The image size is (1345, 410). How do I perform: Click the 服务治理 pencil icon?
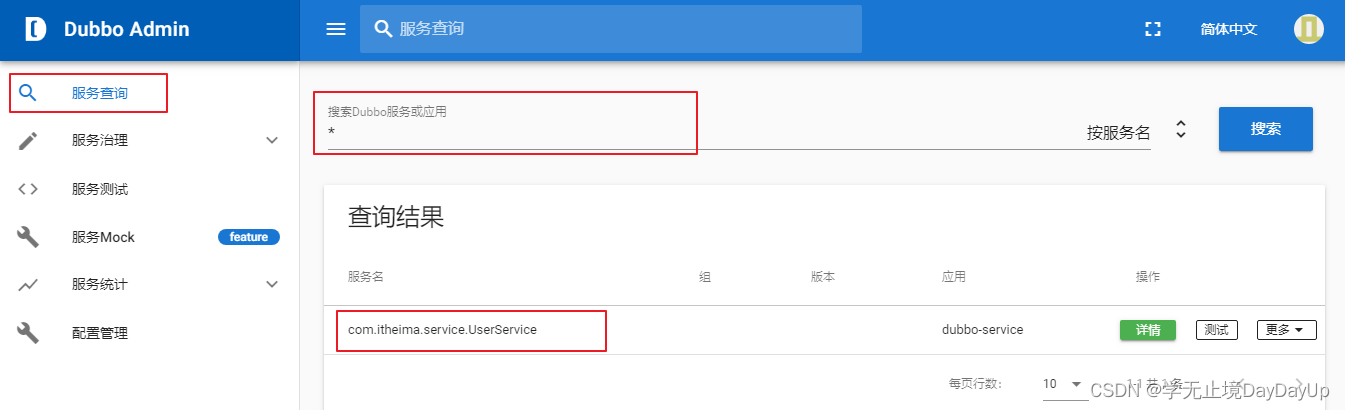28,141
